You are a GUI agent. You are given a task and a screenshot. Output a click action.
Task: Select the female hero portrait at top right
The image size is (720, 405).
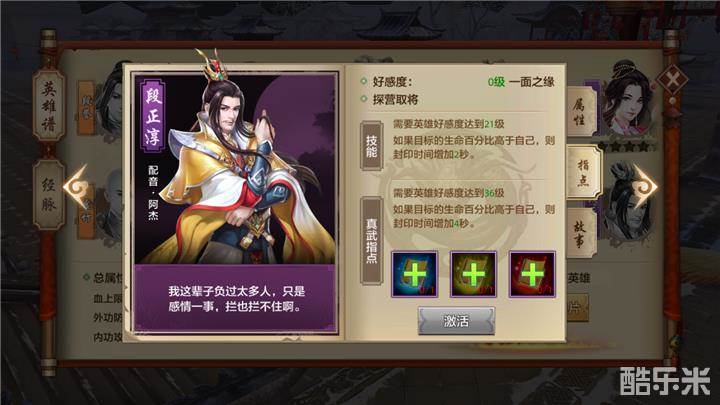click(626, 101)
